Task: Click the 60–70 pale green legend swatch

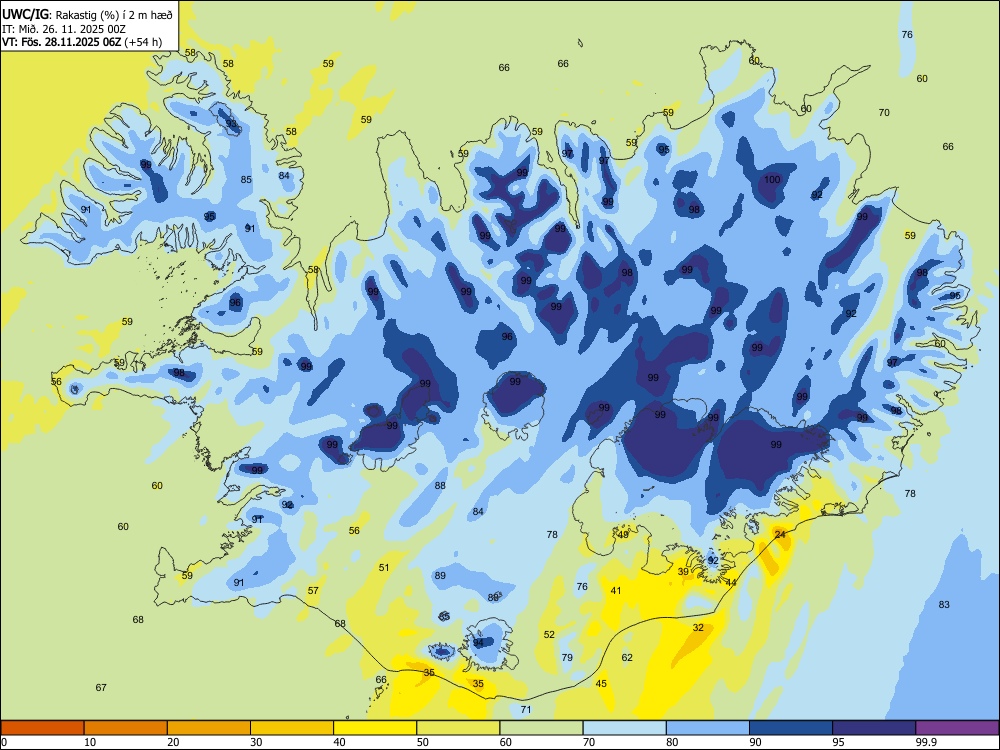Action: [x=541, y=728]
